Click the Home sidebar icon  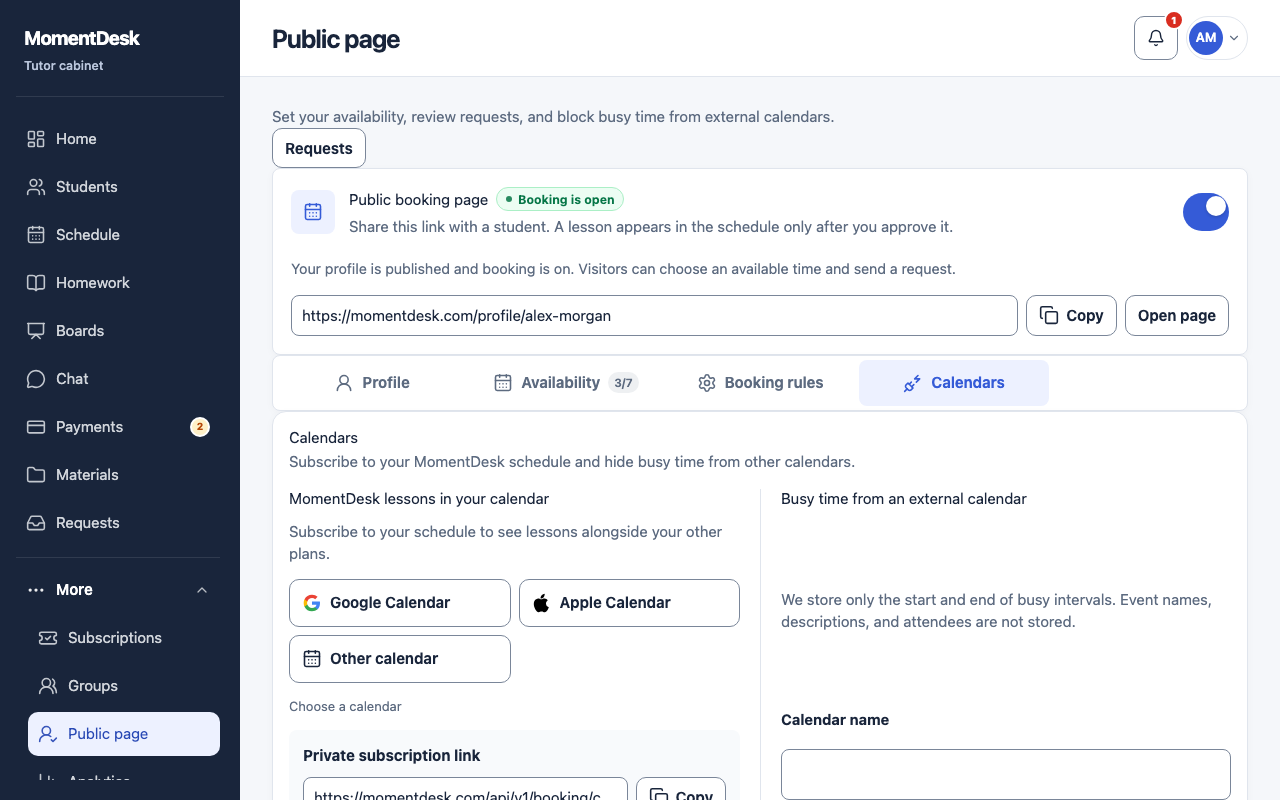click(x=36, y=139)
